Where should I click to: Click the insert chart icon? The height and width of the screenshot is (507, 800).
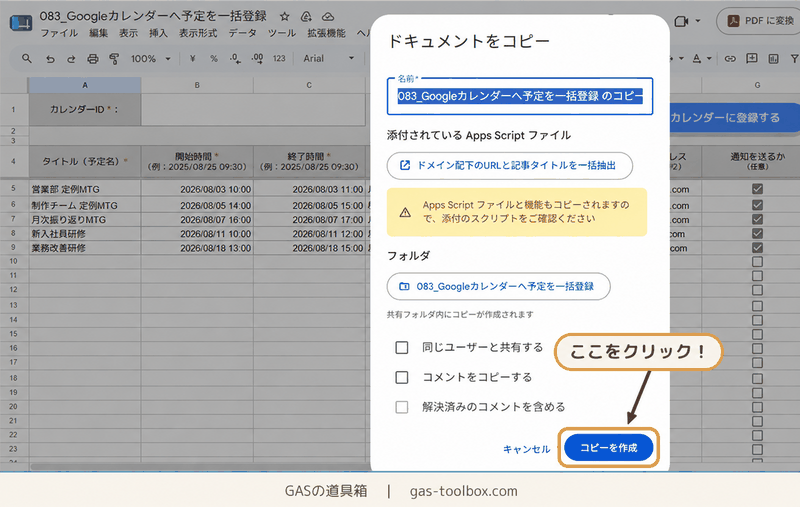[773, 59]
